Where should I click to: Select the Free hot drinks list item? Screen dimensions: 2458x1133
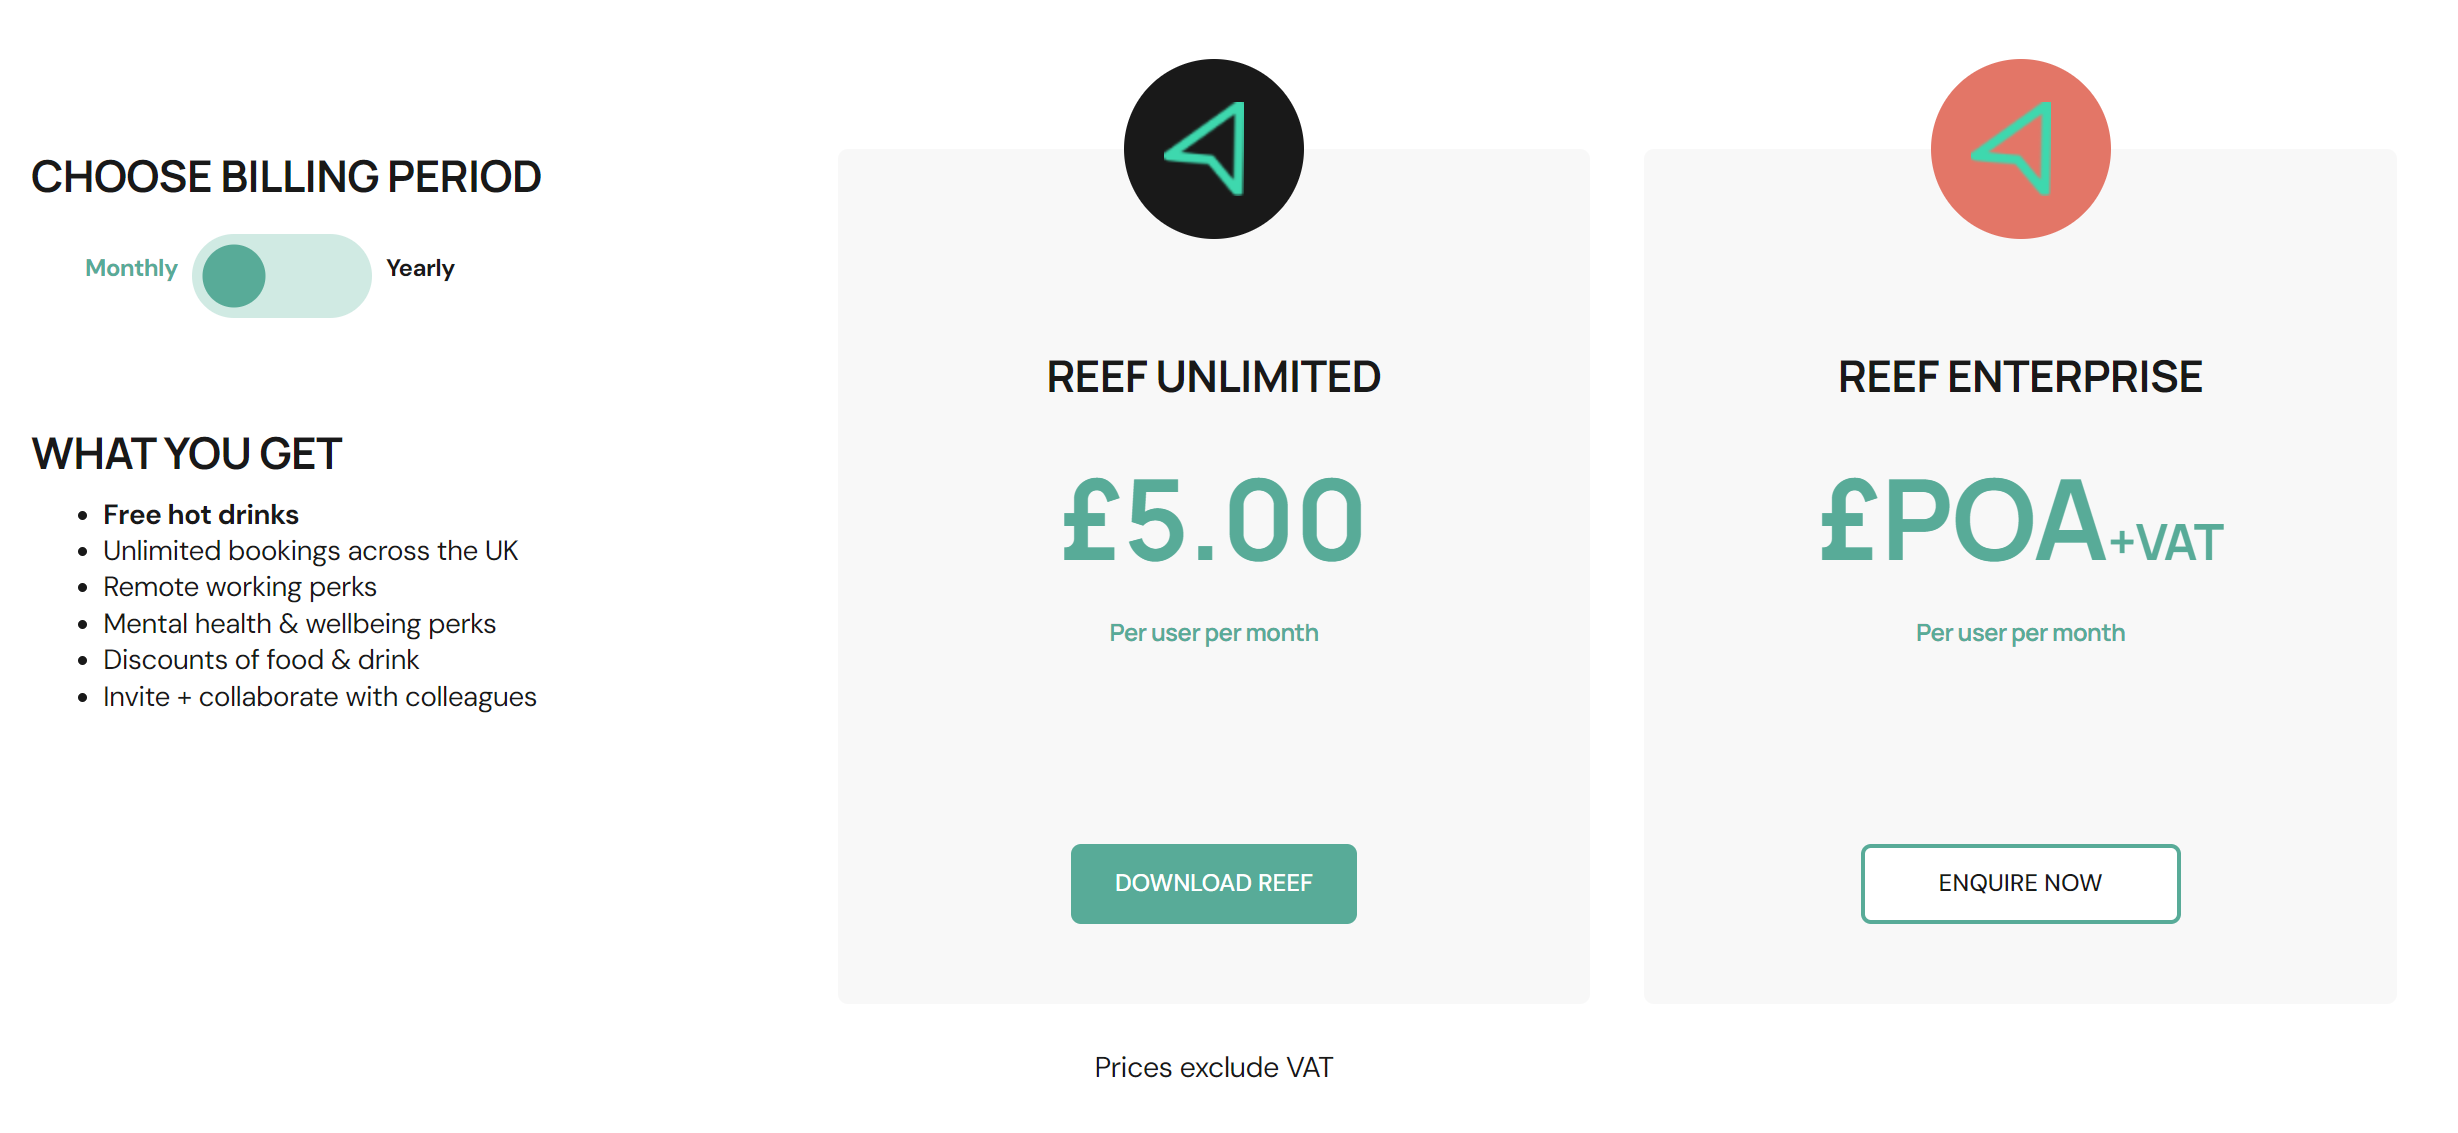coord(201,515)
